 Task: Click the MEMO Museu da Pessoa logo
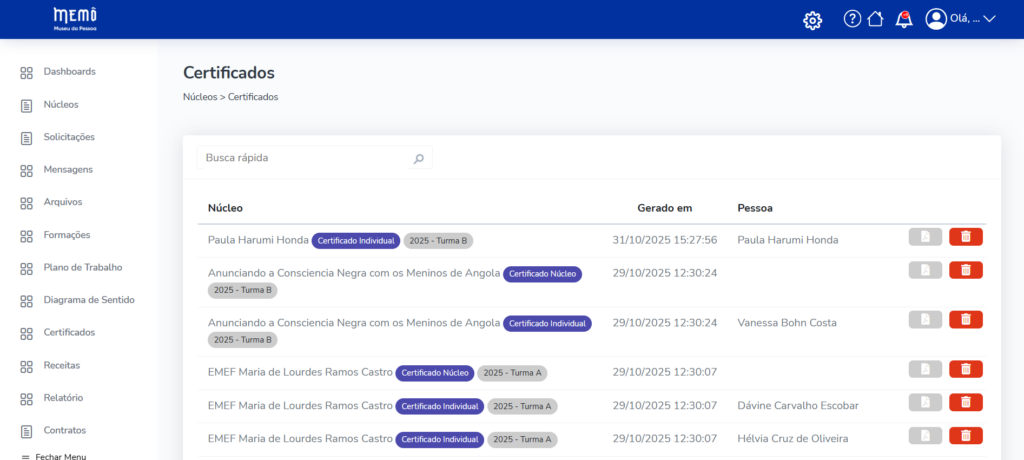[75, 19]
